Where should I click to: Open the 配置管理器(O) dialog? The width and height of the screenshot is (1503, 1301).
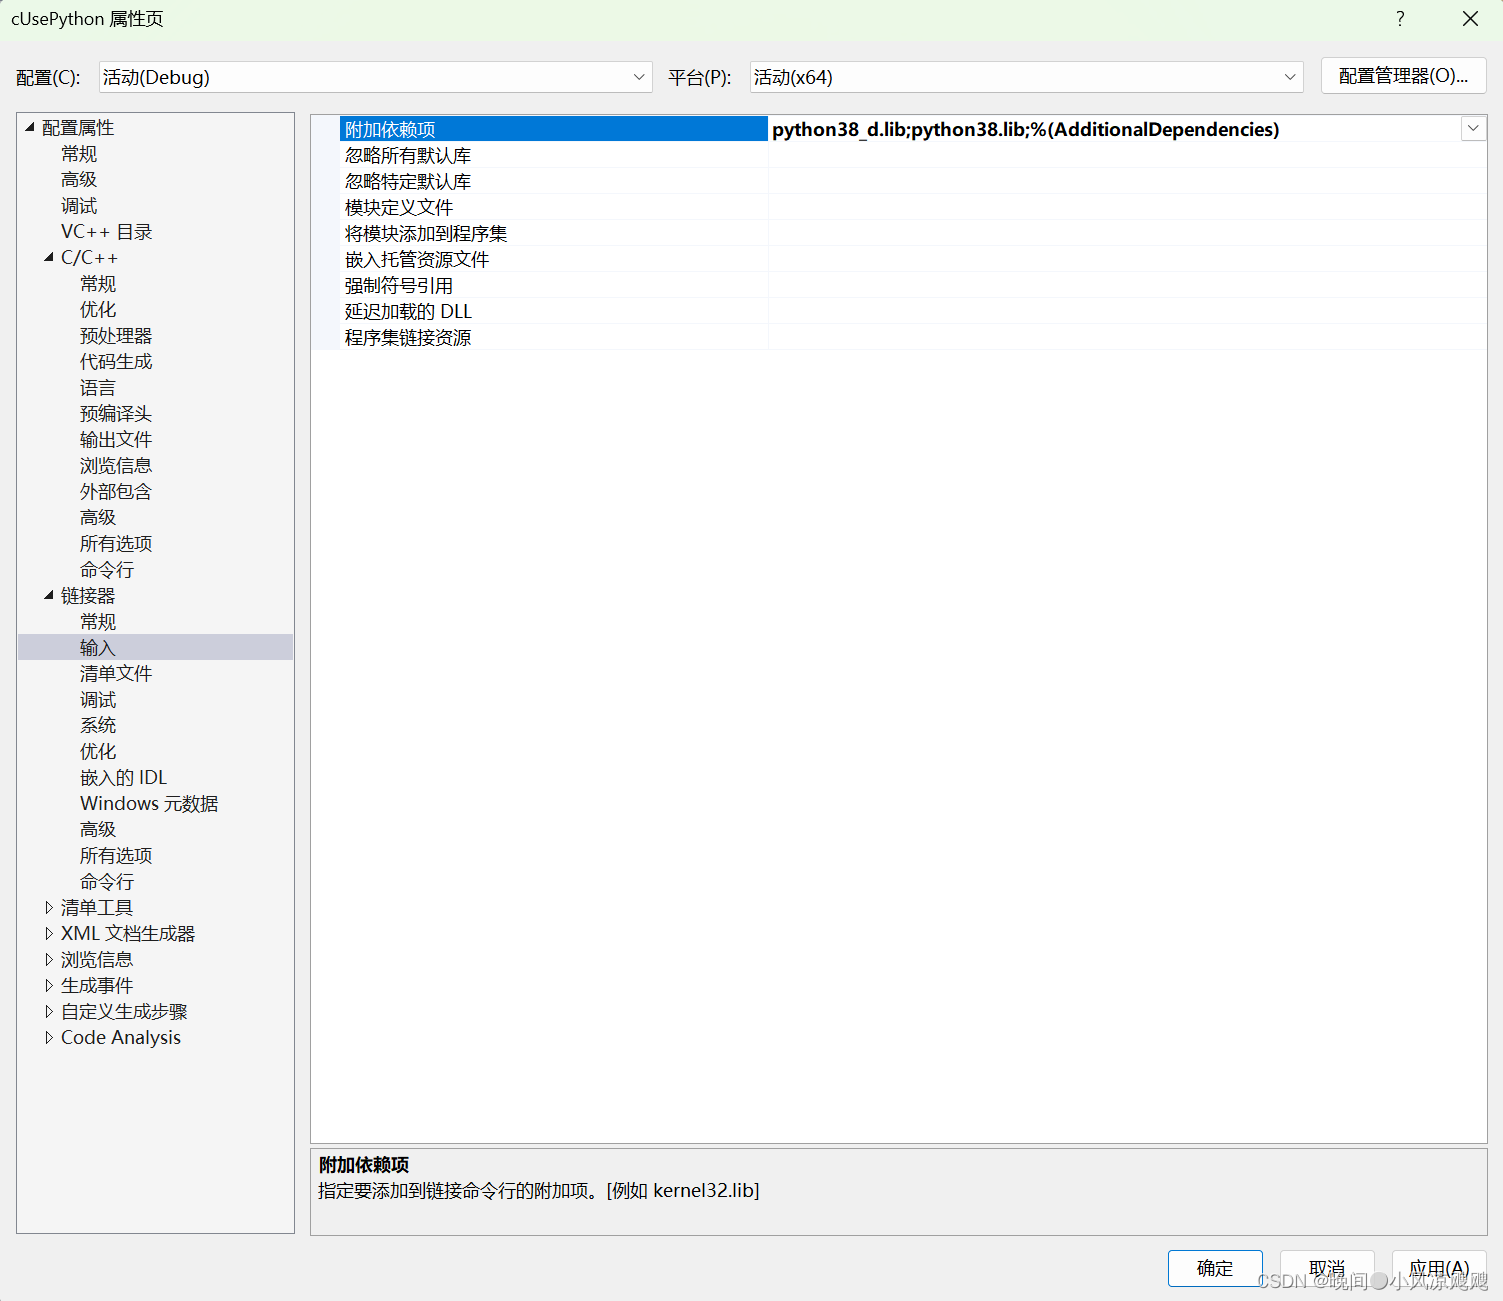[1403, 76]
